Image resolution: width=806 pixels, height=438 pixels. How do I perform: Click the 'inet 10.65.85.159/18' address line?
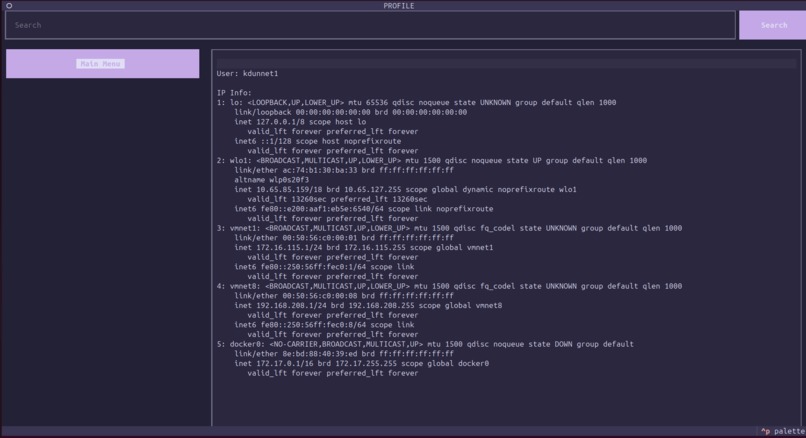(x=405, y=189)
